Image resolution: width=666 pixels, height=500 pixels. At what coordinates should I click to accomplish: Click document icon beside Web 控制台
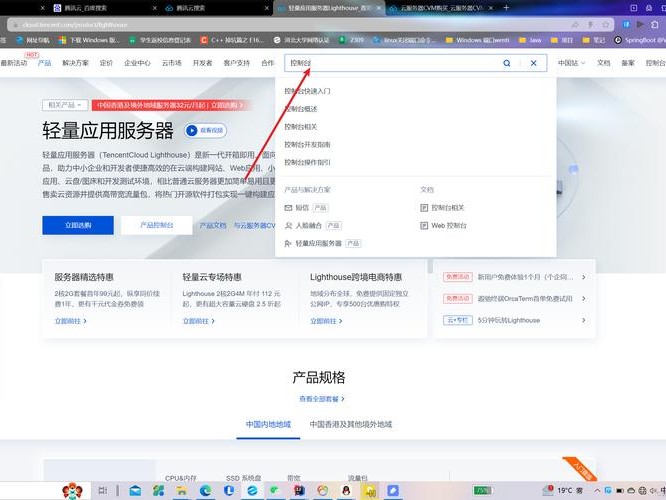[424, 226]
